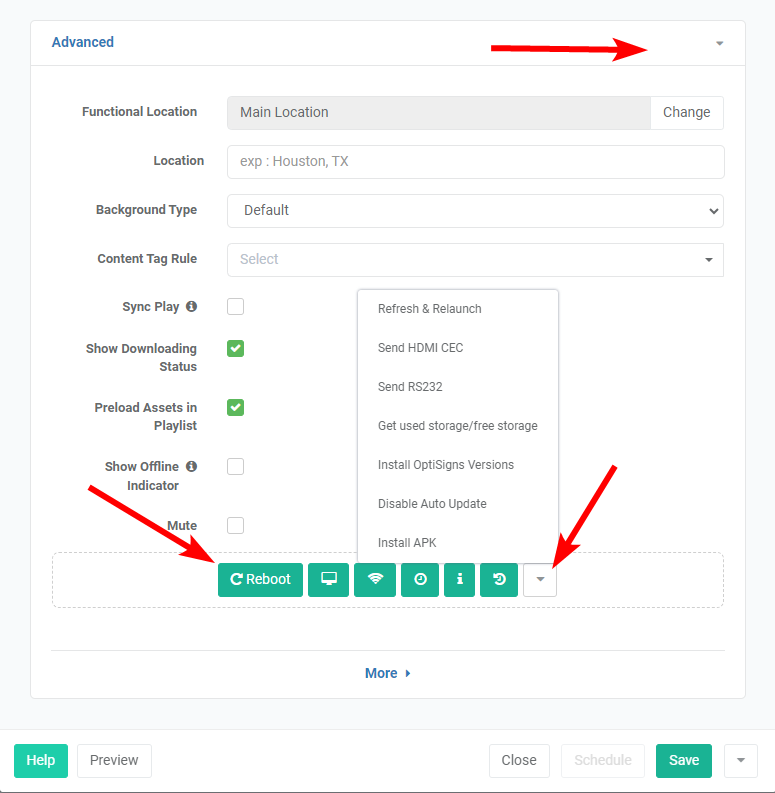Viewport: 775px width, 793px height.
Task: Click the clock icon button
Action: [x=420, y=580]
